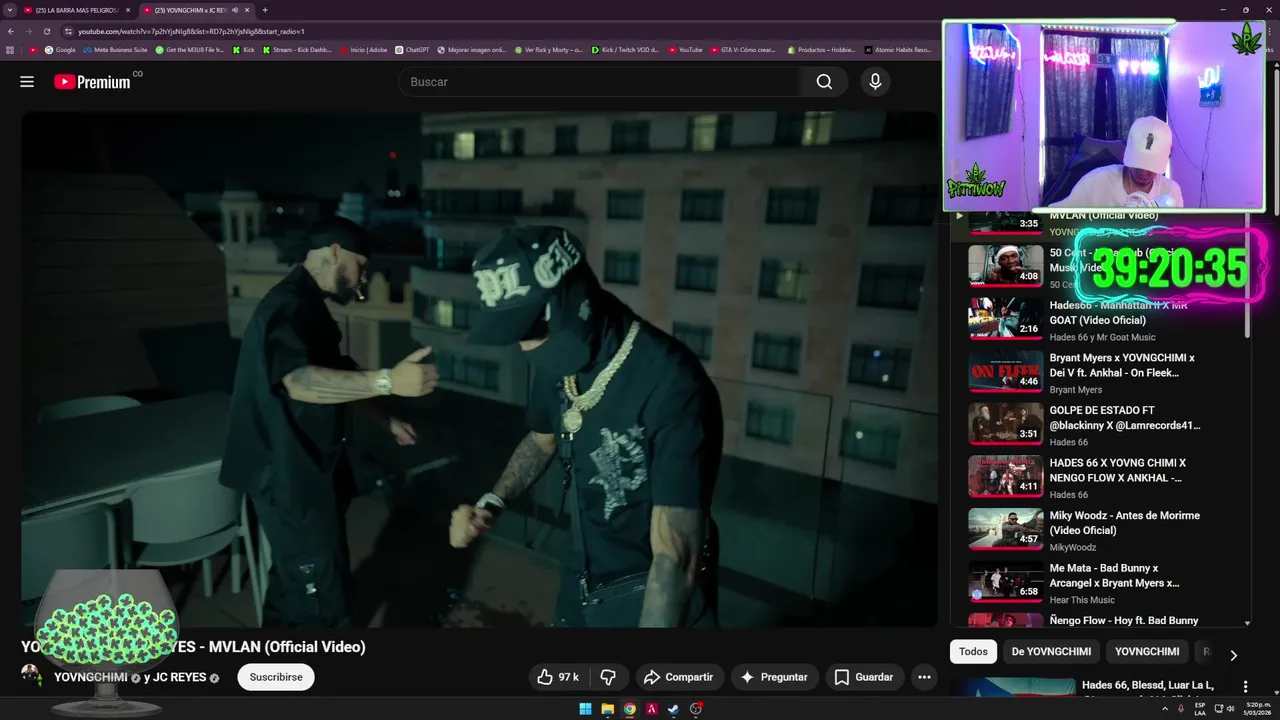
Task: Open the apps grid in bookmarks bar
Action: click(10, 49)
